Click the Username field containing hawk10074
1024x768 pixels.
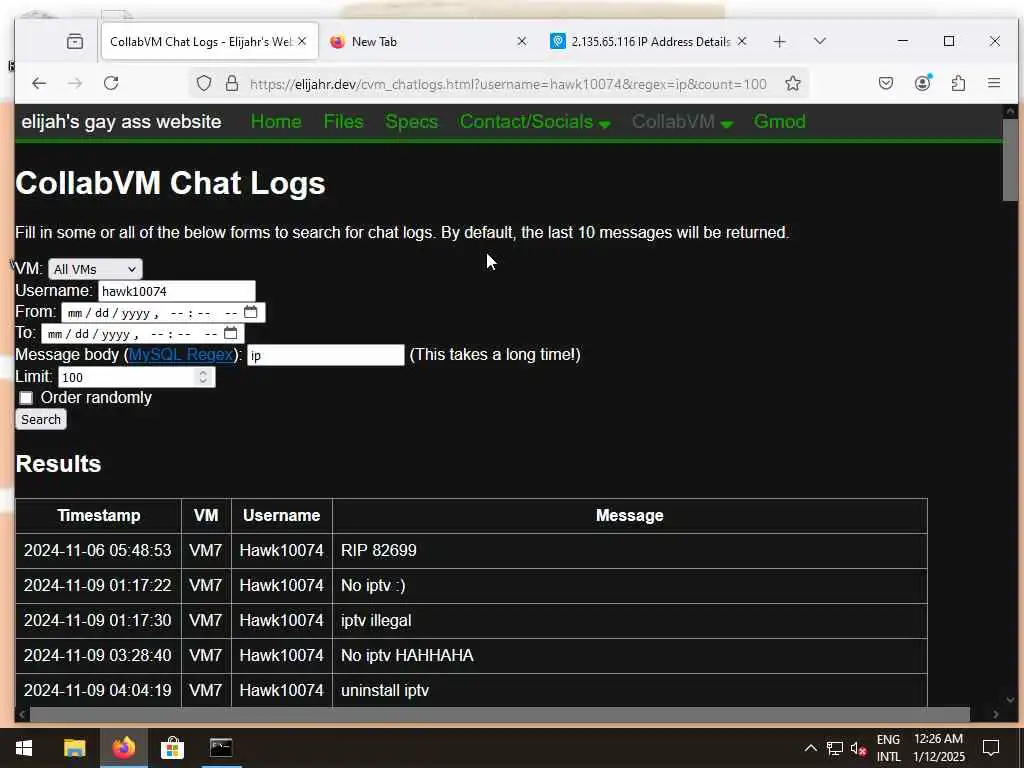click(x=177, y=291)
